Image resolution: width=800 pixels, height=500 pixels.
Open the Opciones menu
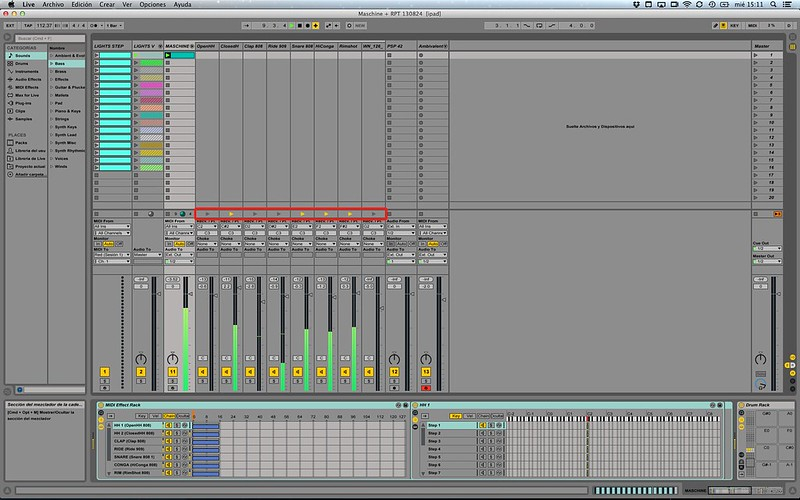click(x=152, y=5)
